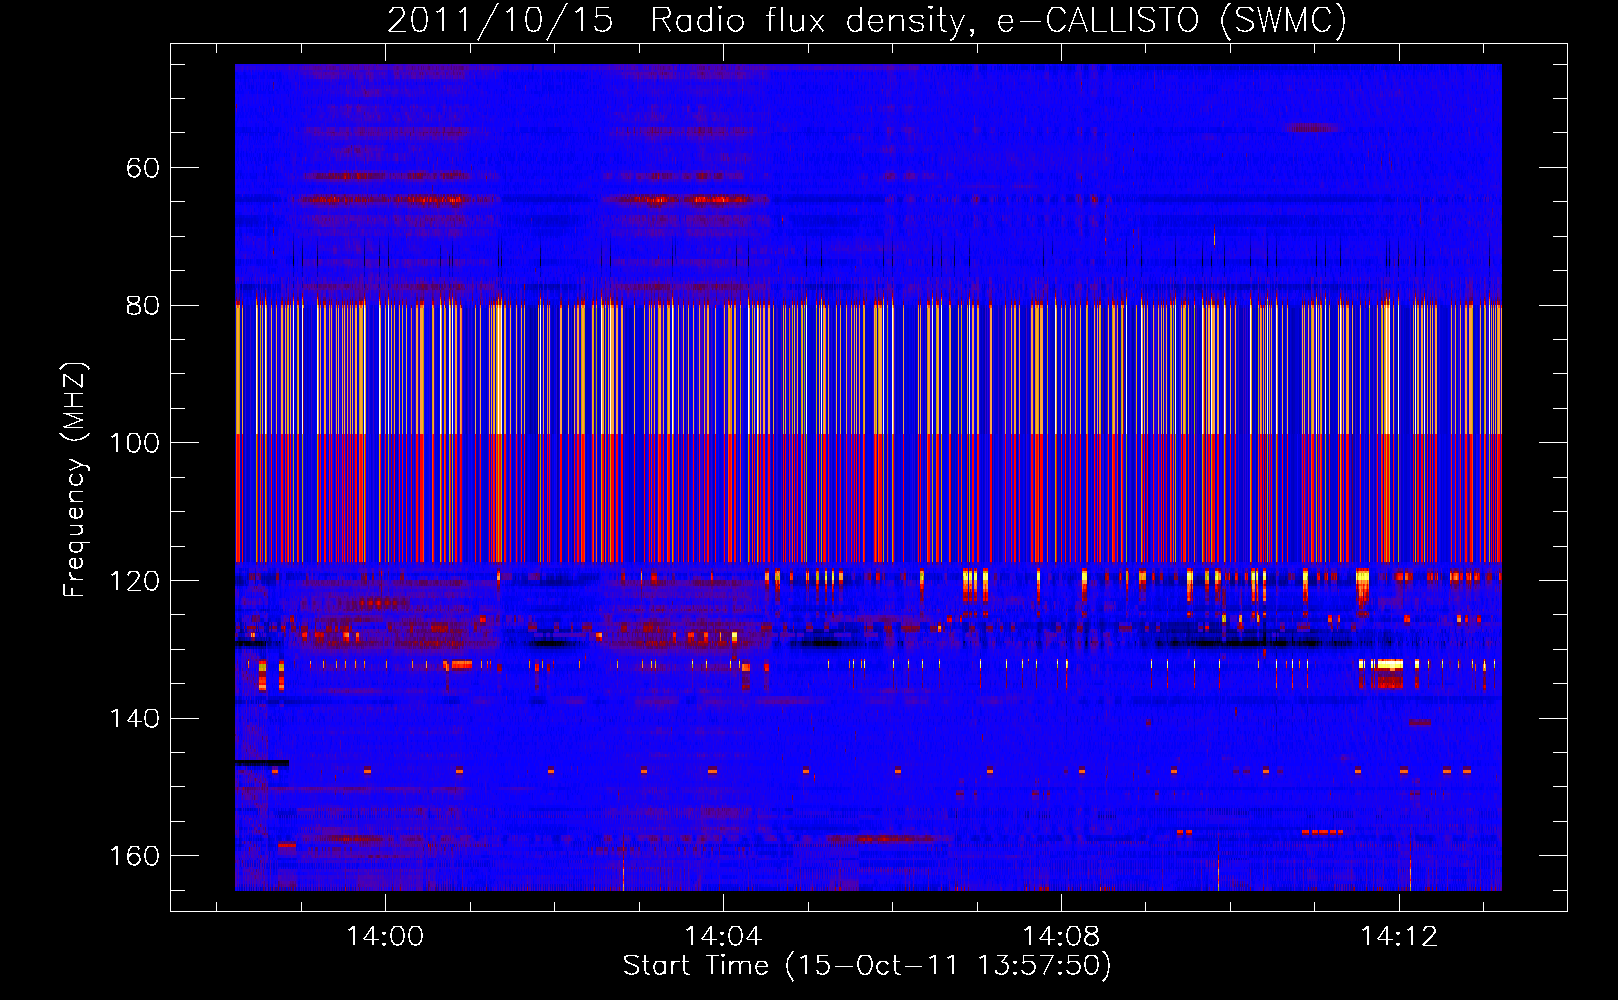Click the 14:08 time tick label
The width and height of the screenshot is (1618, 1000).
click(1061, 937)
